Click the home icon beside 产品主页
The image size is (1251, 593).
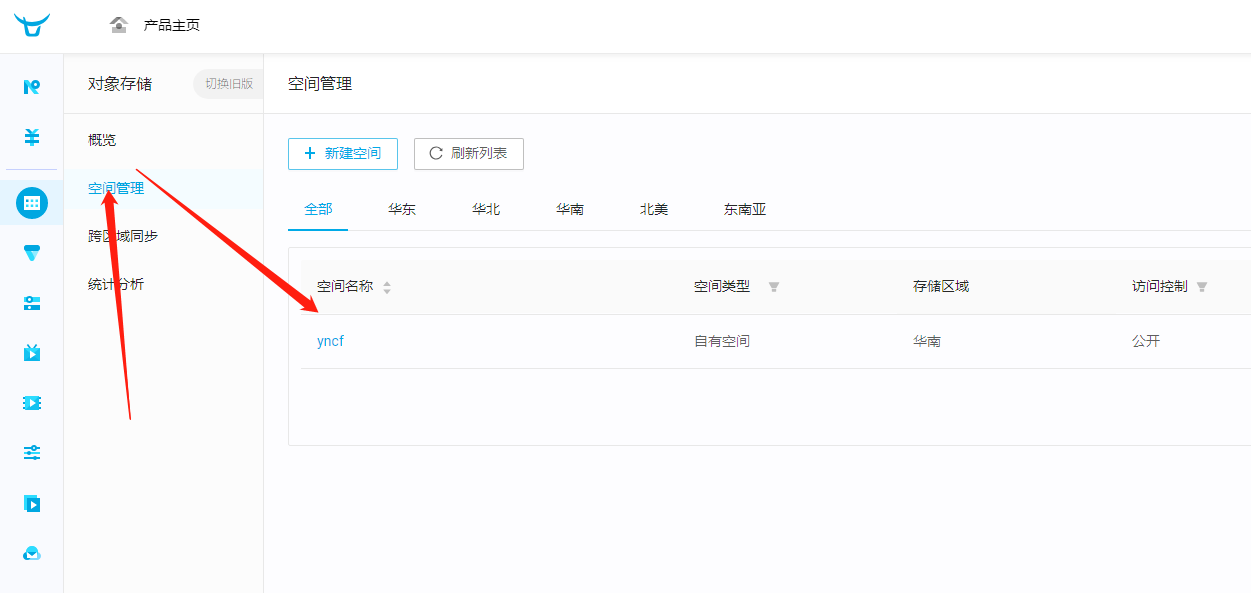click(119, 25)
